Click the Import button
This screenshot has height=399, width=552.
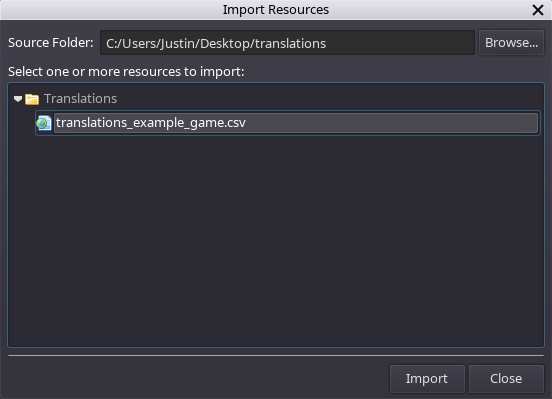427,379
